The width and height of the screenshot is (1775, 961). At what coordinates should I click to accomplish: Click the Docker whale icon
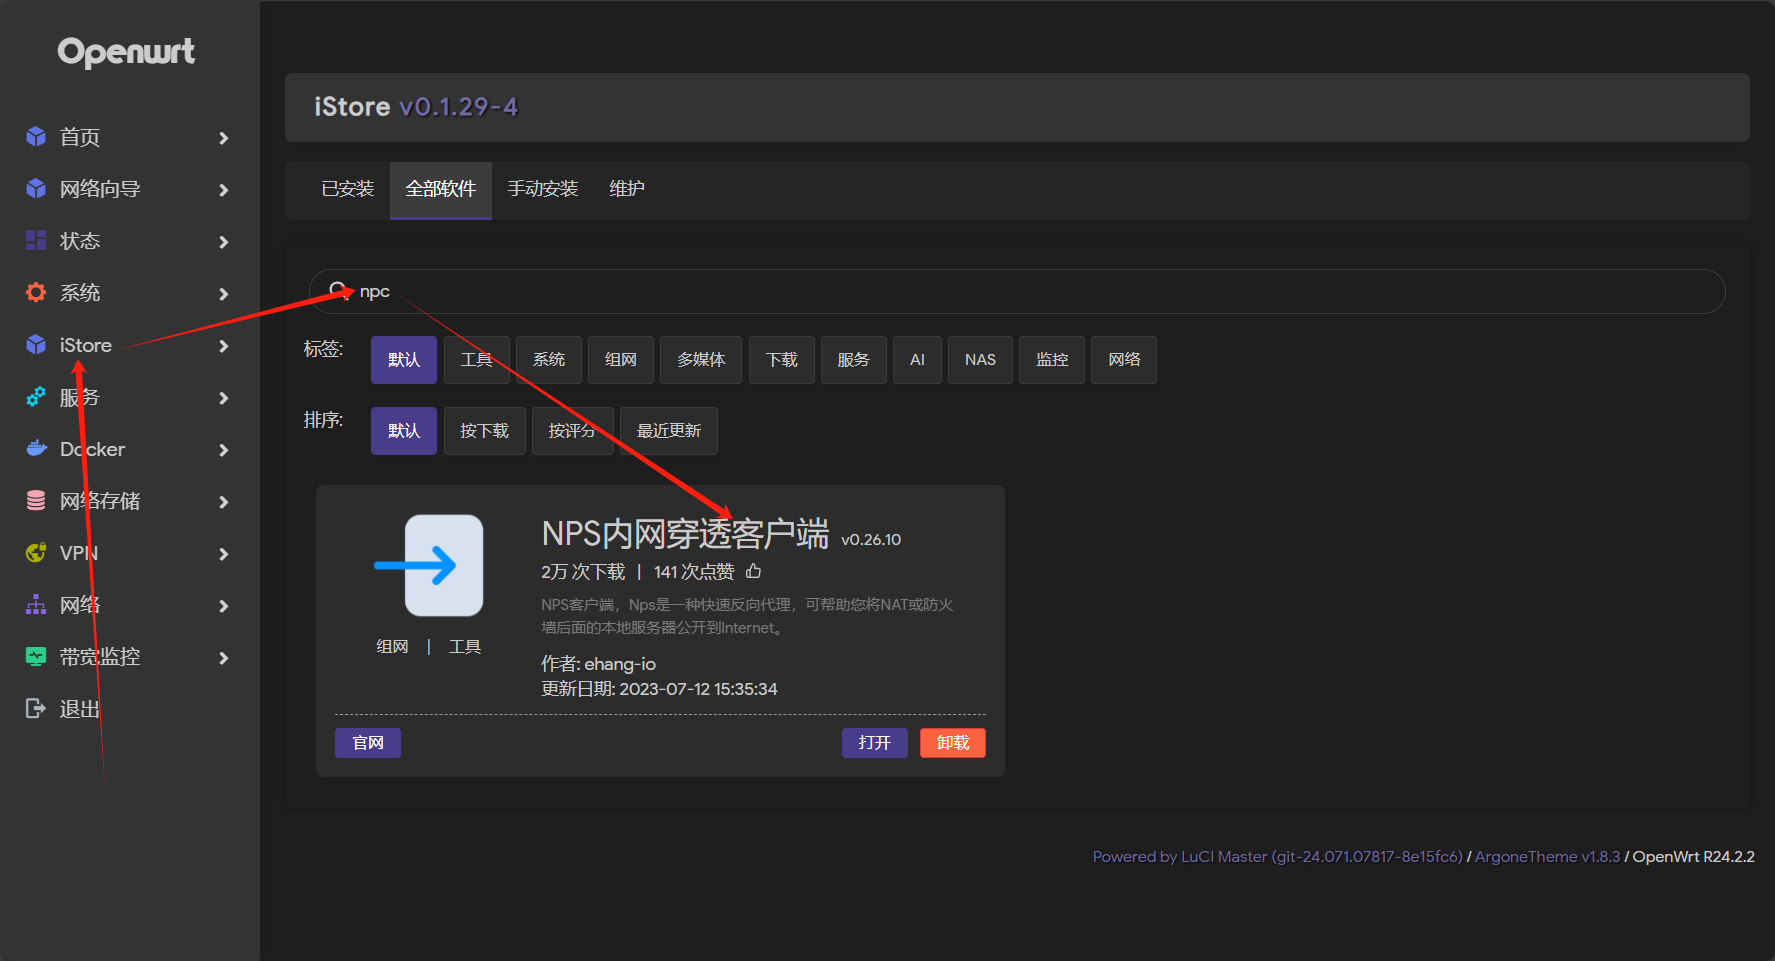[35, 449]
